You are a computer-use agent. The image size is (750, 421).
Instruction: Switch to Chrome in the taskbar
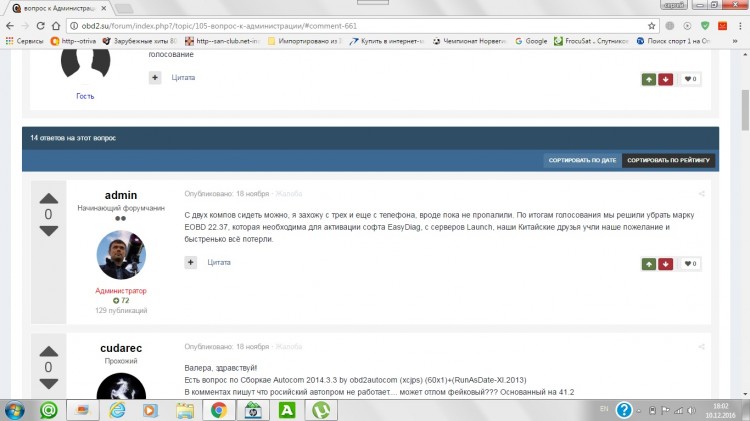click(219, 410)
